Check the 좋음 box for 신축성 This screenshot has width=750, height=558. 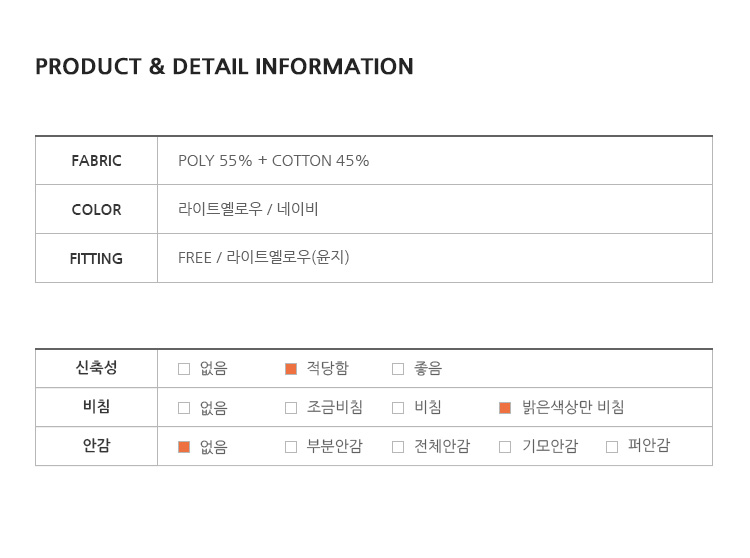point(398,369)
